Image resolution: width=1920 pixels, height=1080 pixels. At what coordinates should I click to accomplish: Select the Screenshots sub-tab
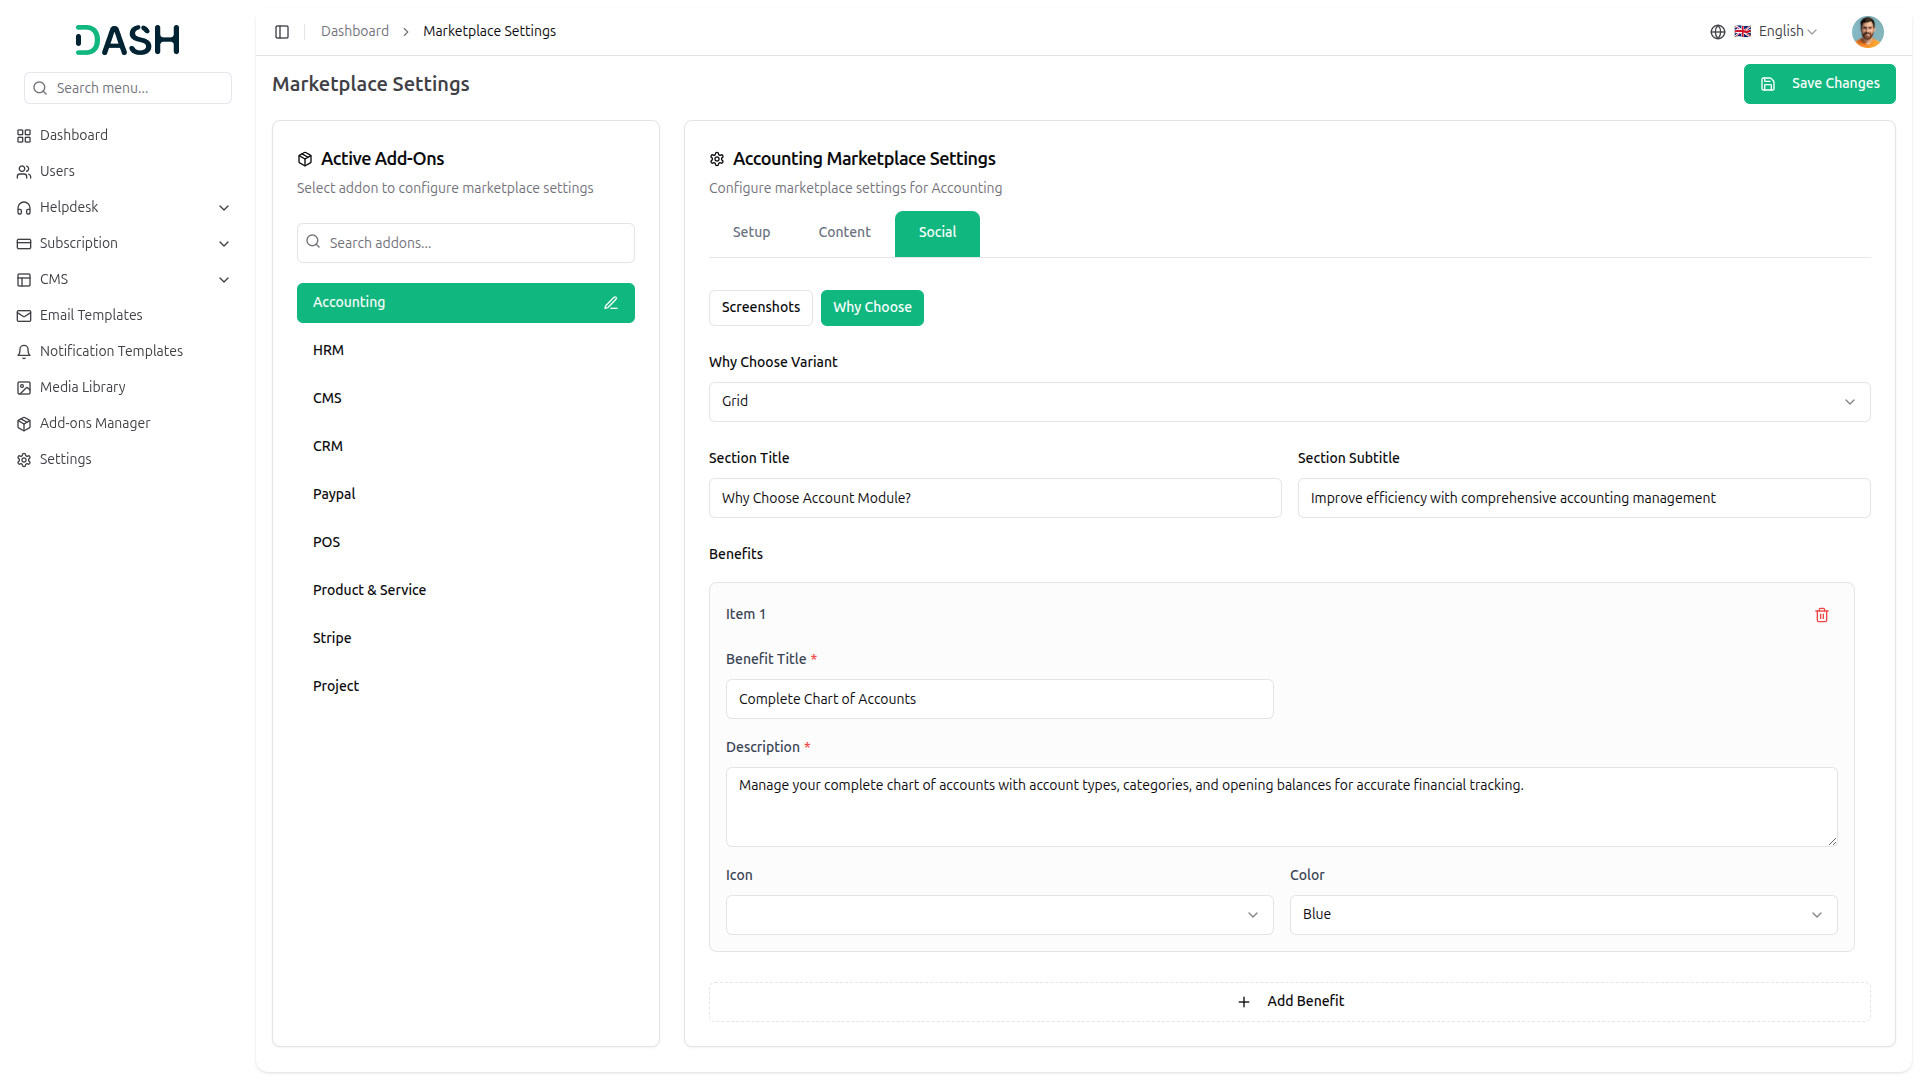760,307
